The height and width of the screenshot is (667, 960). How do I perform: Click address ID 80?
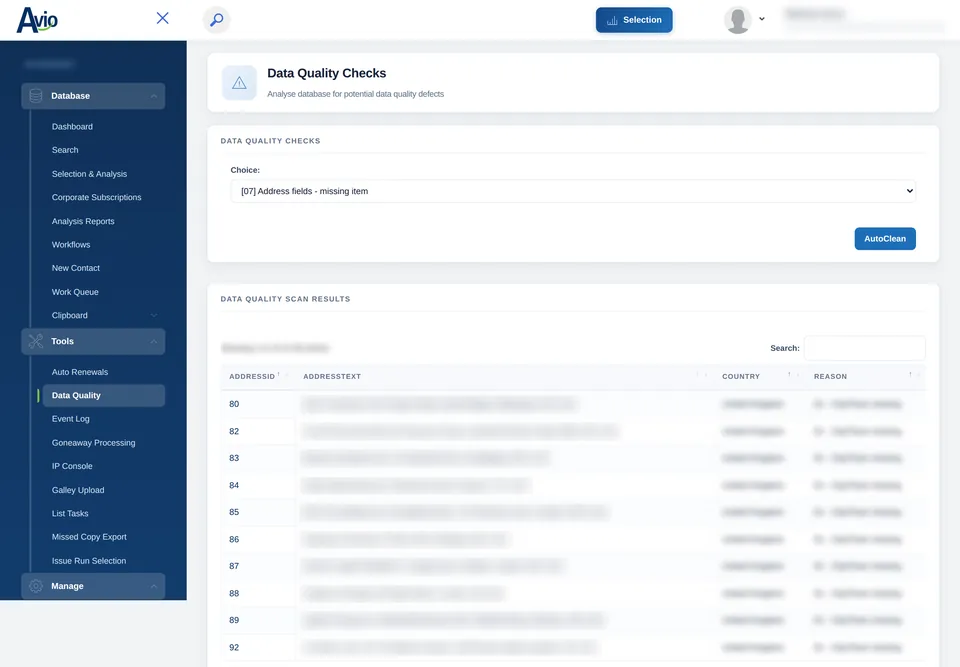(234, 404)
